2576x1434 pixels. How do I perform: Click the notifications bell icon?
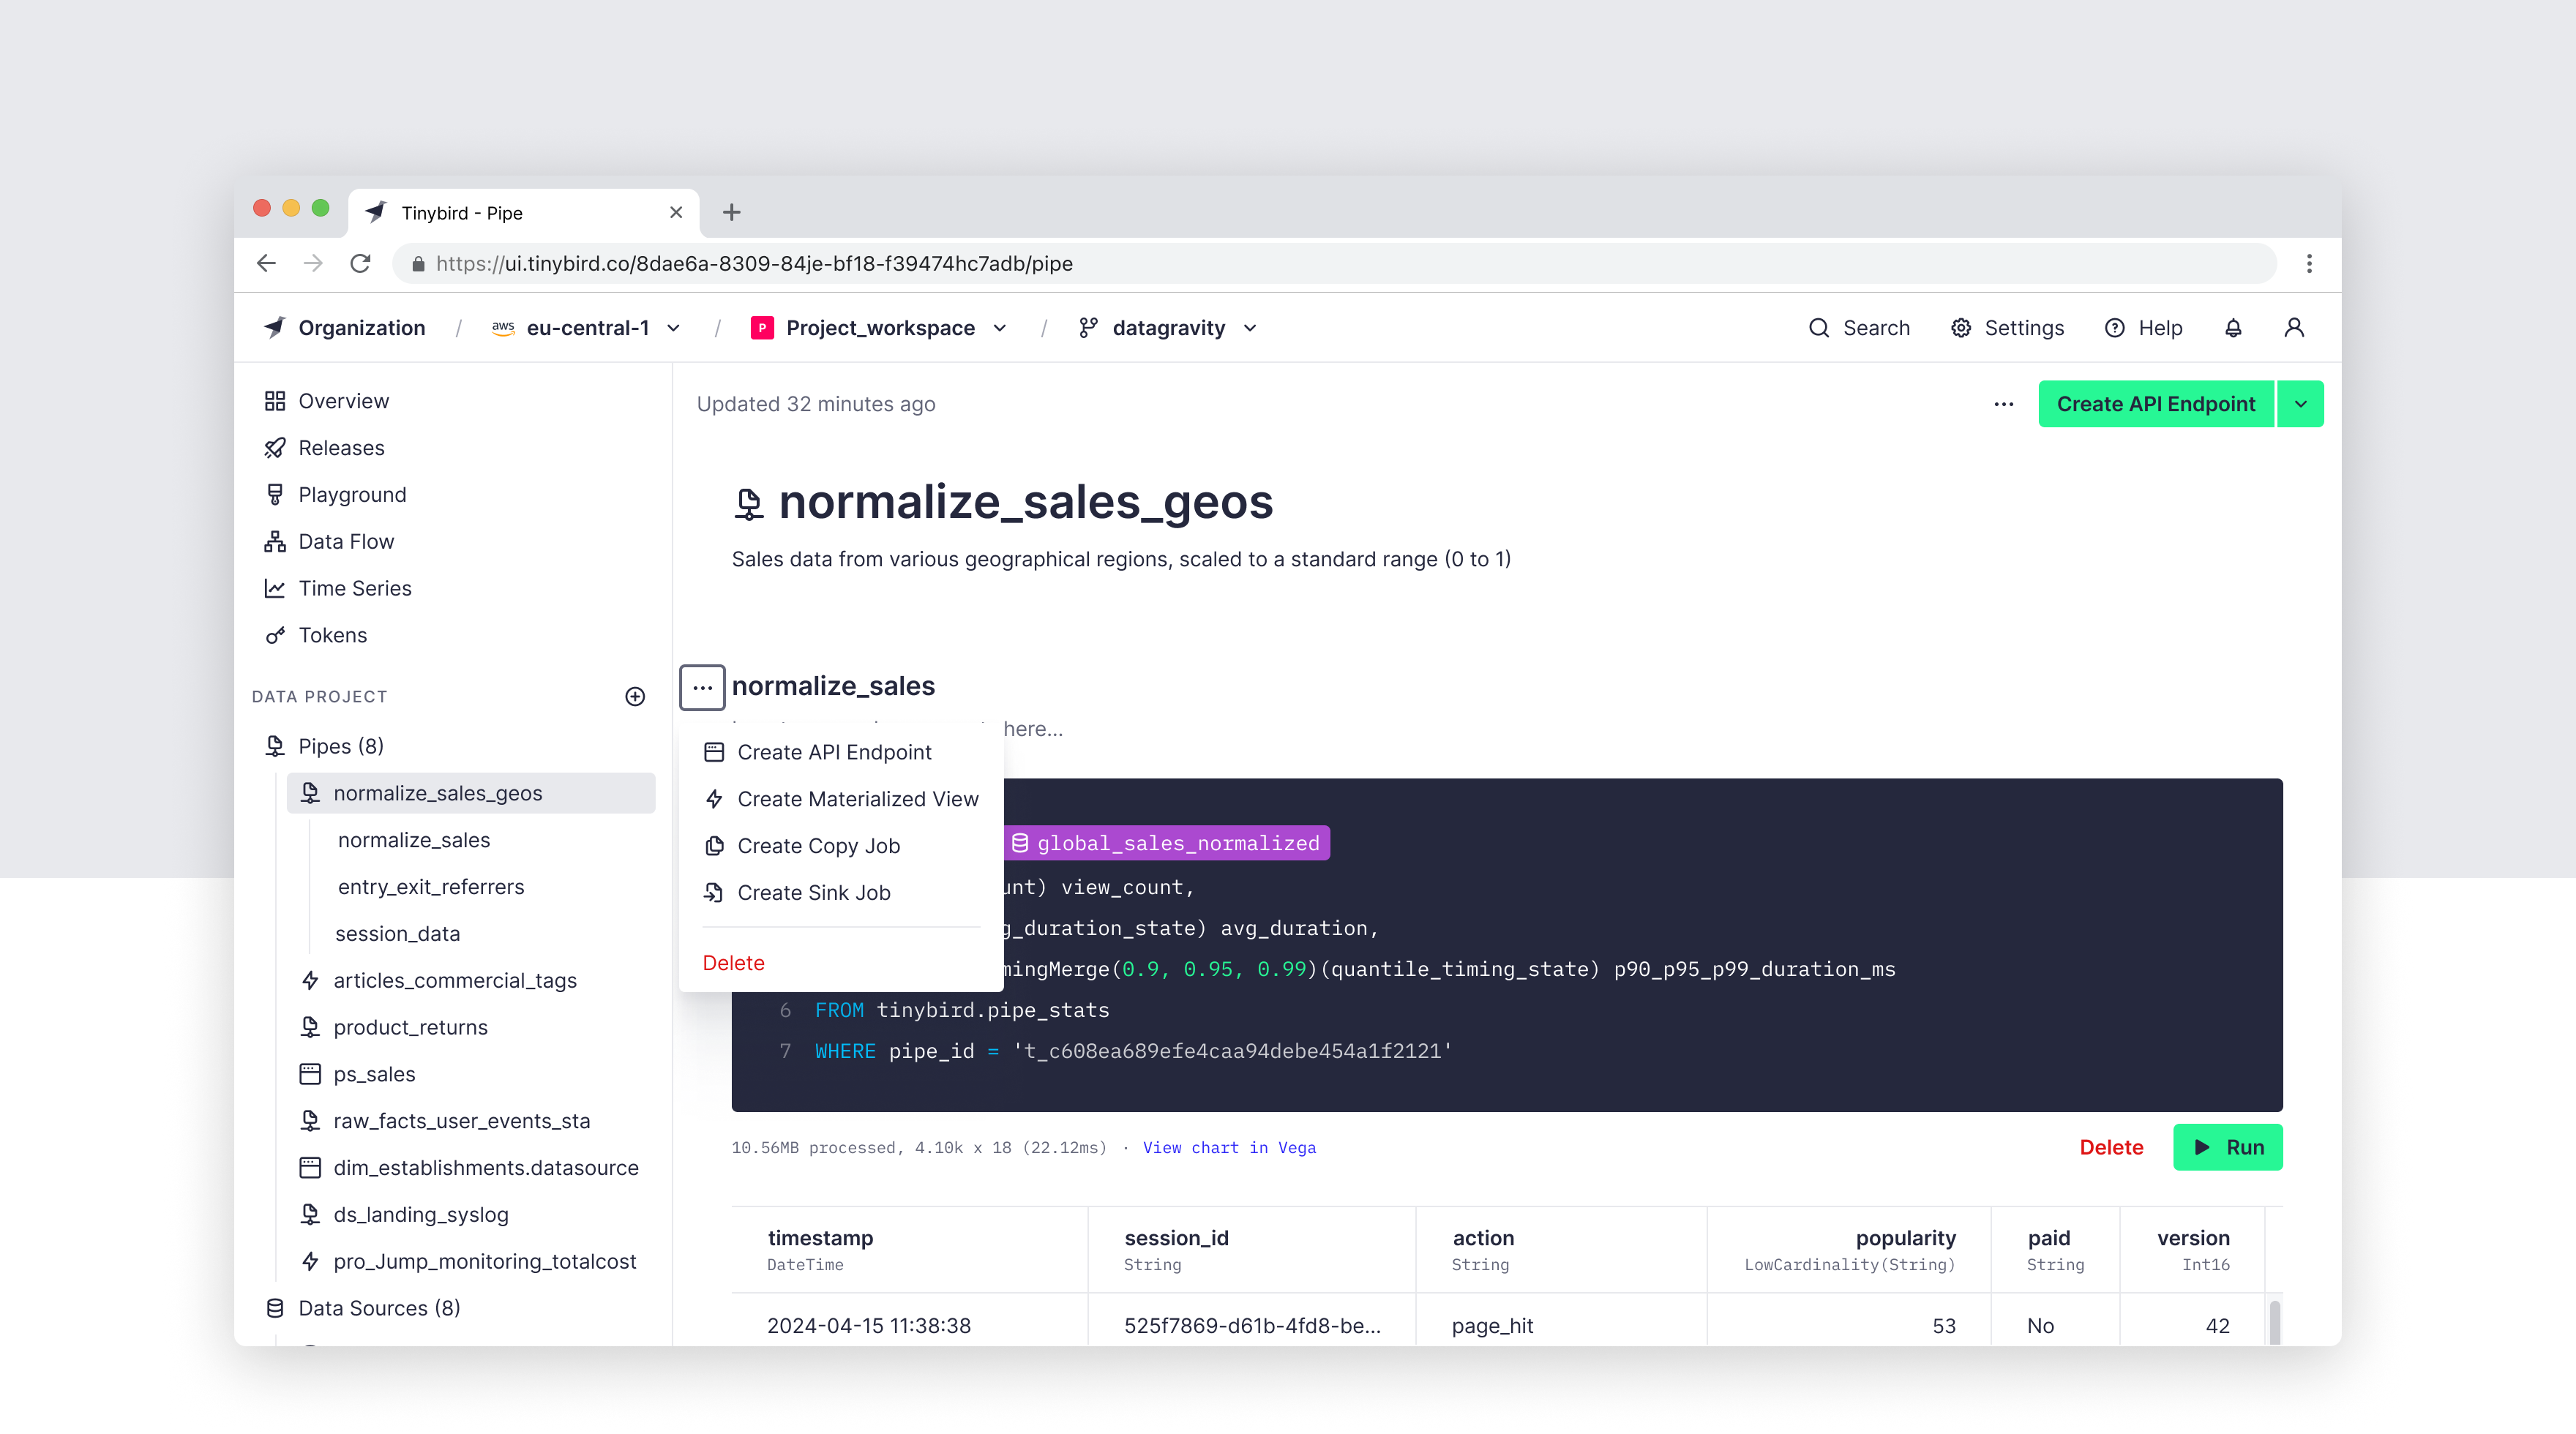[x=2232, y=328]
